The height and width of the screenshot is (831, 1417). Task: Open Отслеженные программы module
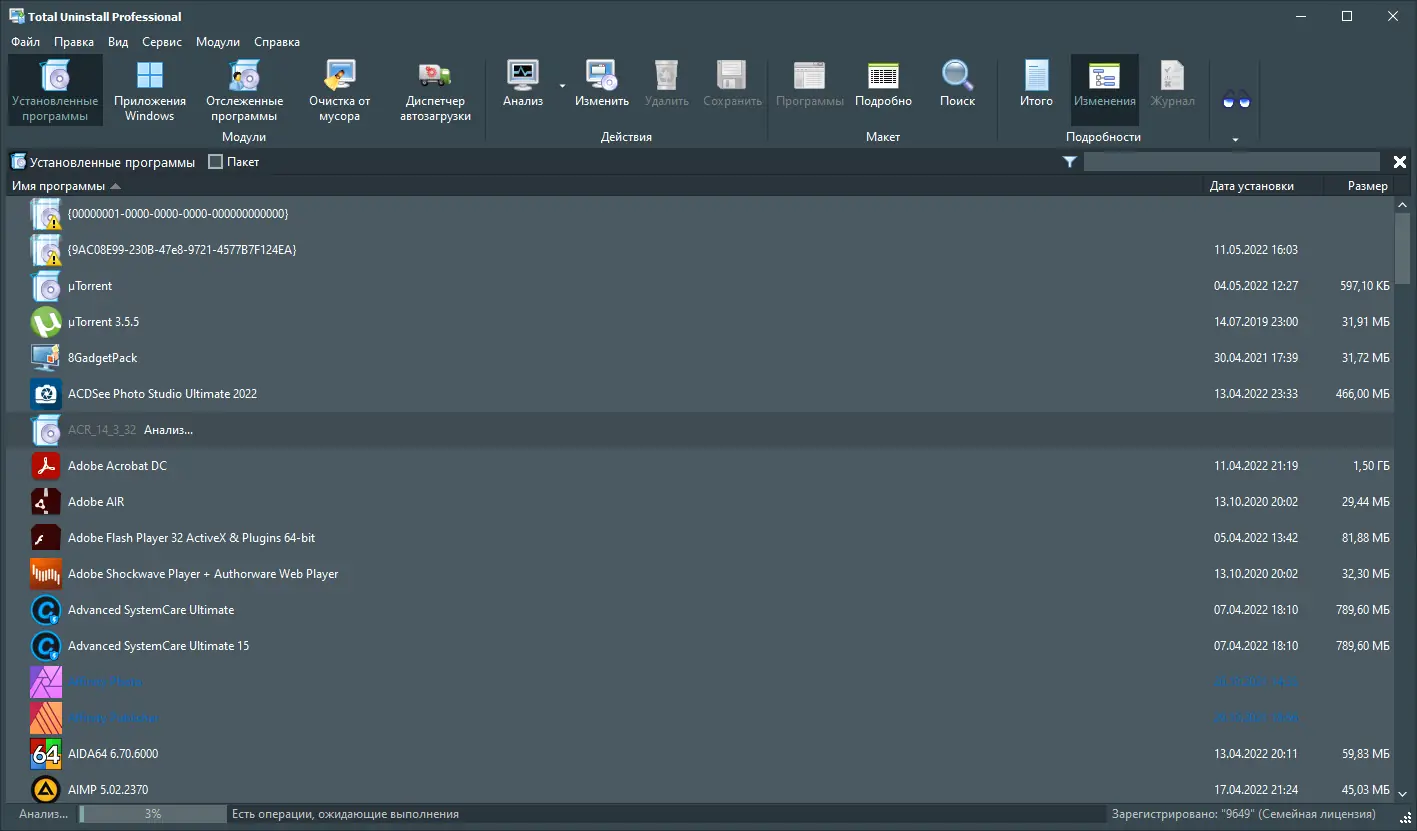pos(244,90)
